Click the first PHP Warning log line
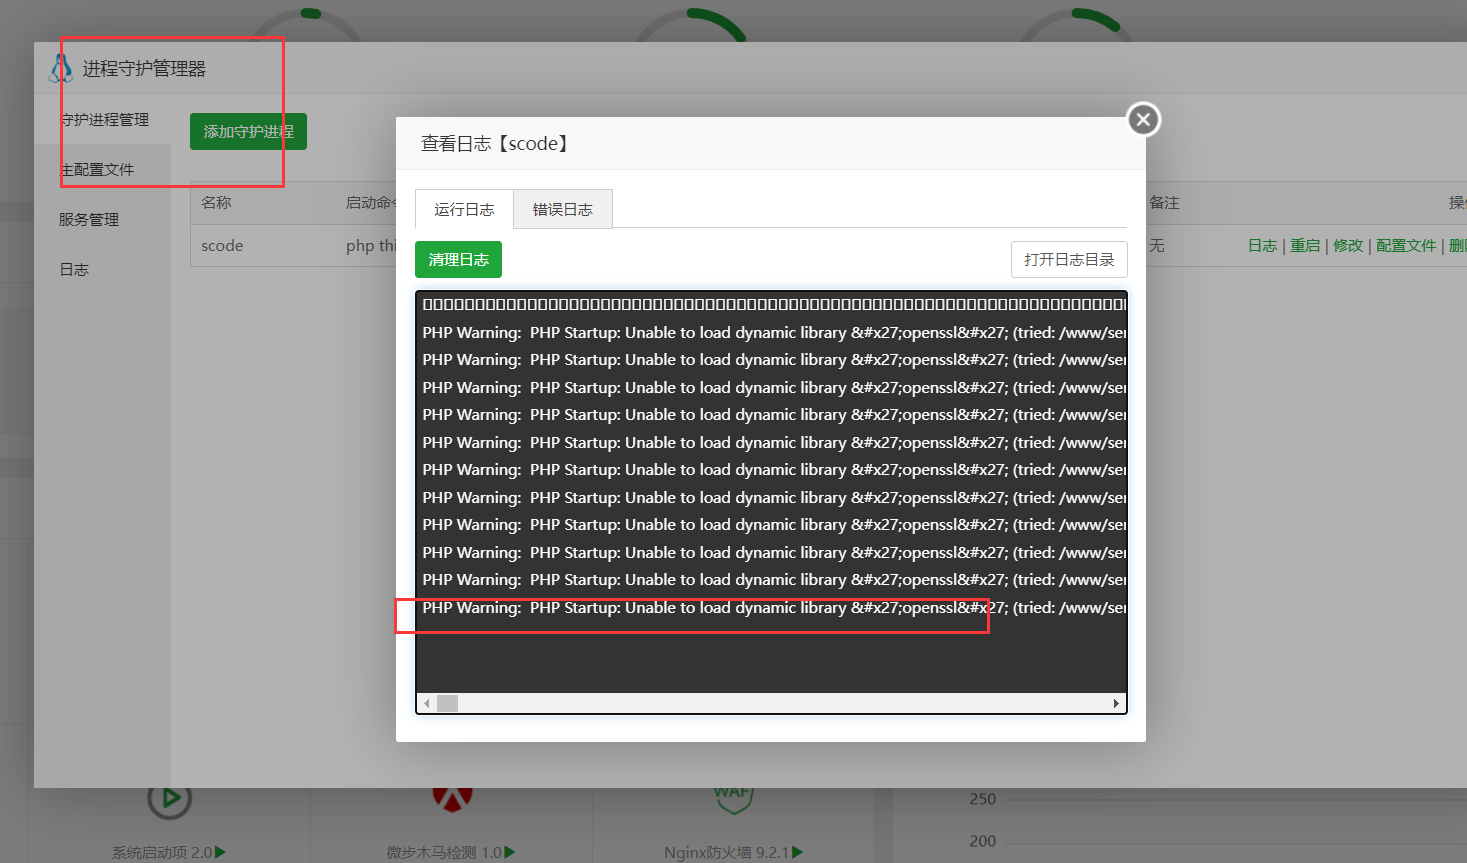The height and width of the screenshot is (863, 1467). (773, 332)
